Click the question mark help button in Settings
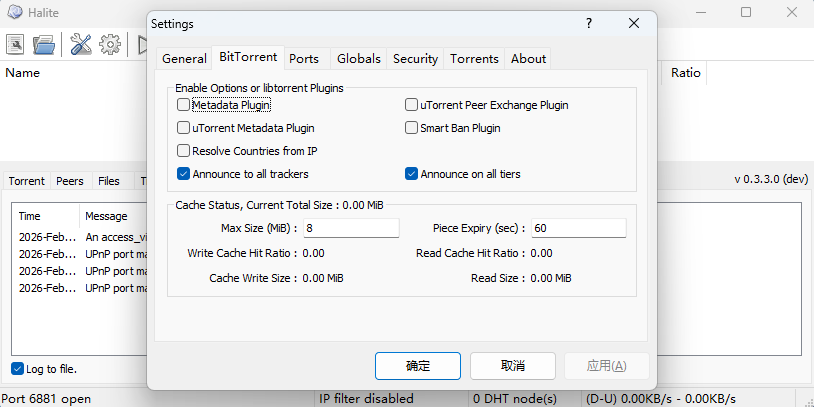The image size is (814, 407). (588, 23)
